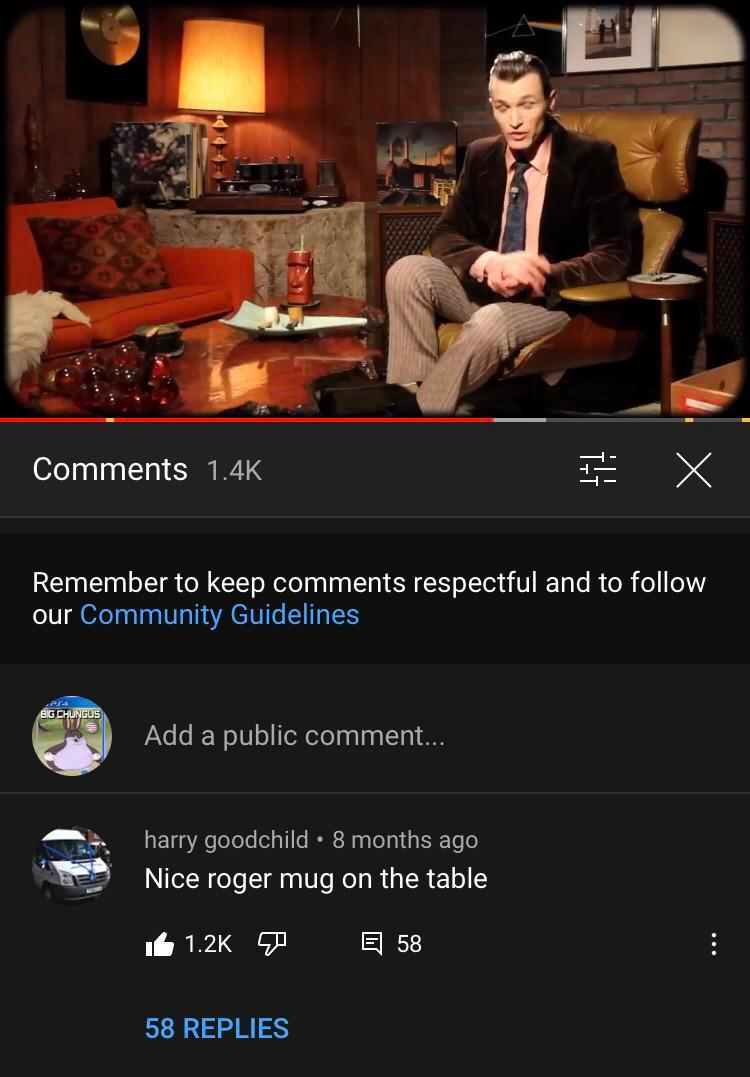Image resolution: width=750 pixels, height=1077 pixels.
Task: Open the Community Guidelines link
Action: 219,614
